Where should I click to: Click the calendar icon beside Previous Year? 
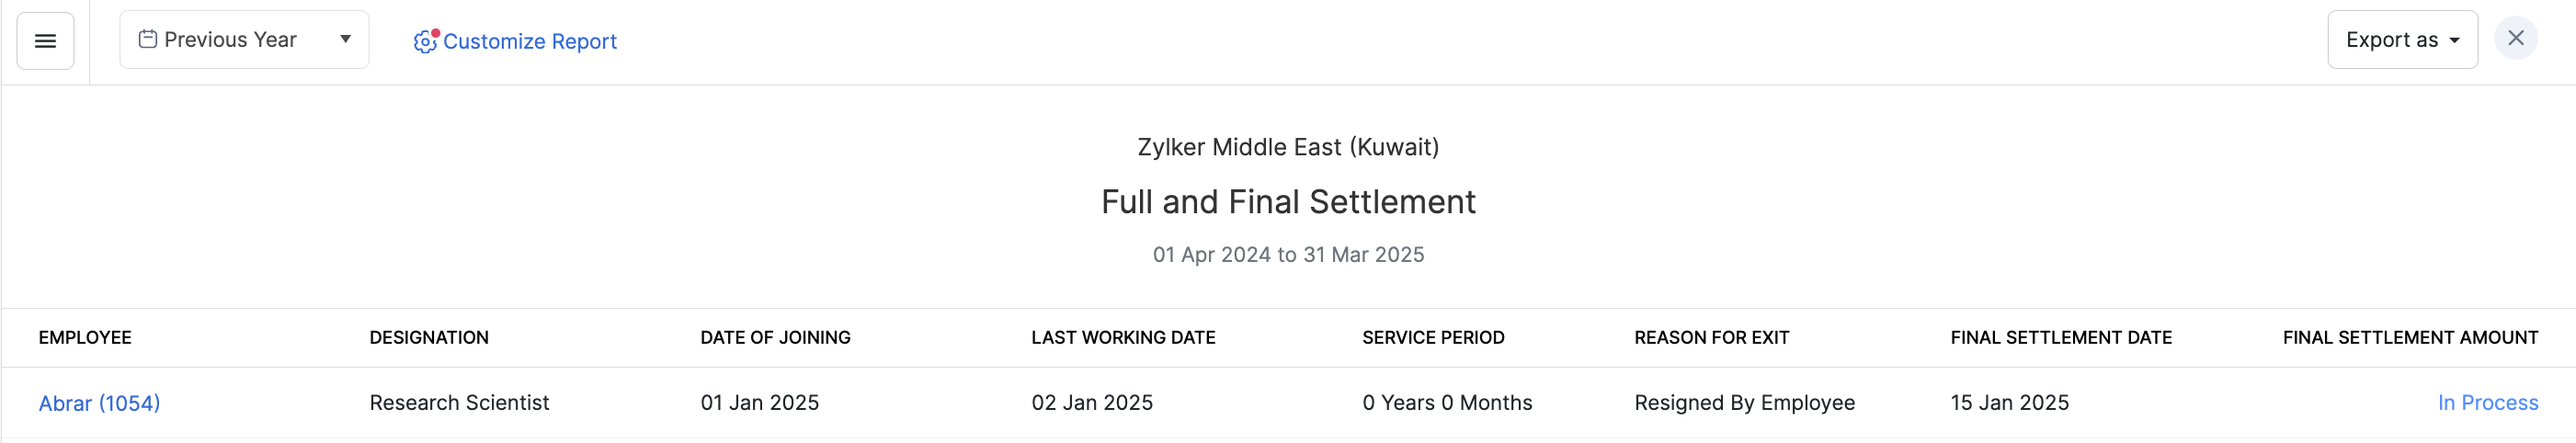coord(147,40)
